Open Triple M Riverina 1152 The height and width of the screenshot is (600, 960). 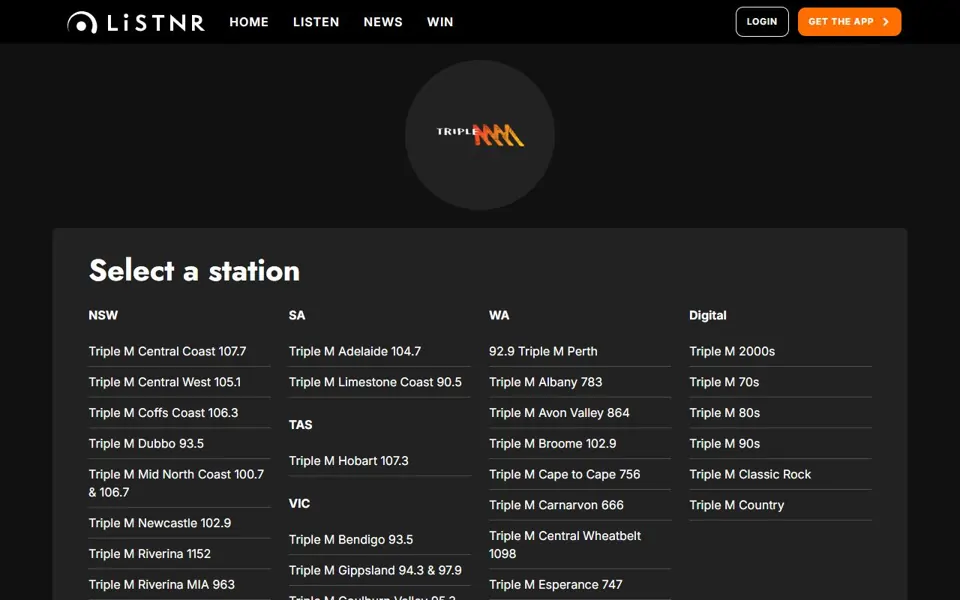click(x=149, y=553)
